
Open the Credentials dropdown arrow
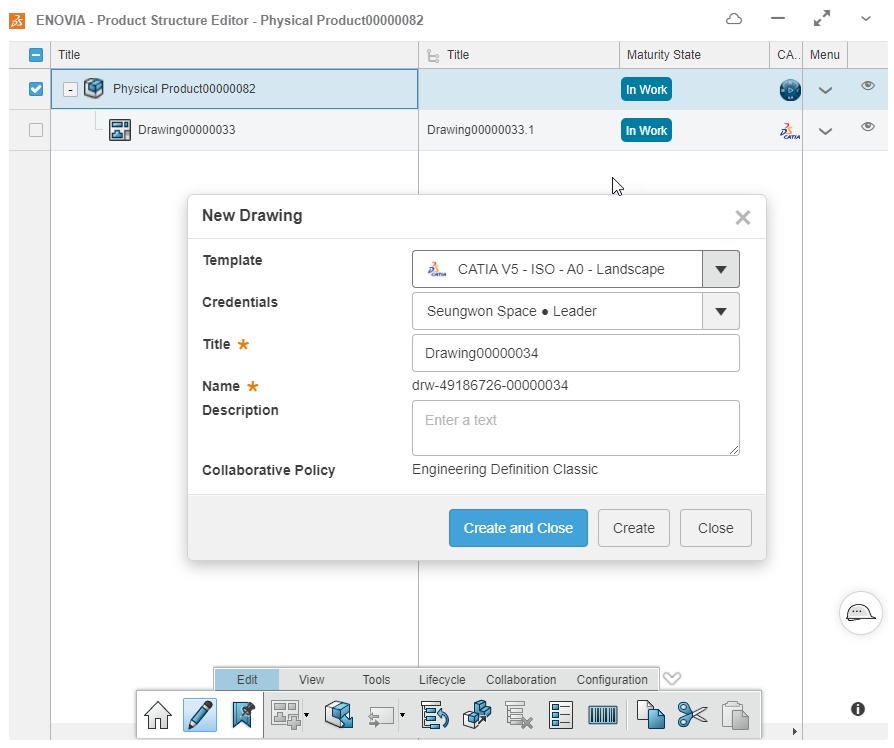pyautogui.click(x=721, y=311)
